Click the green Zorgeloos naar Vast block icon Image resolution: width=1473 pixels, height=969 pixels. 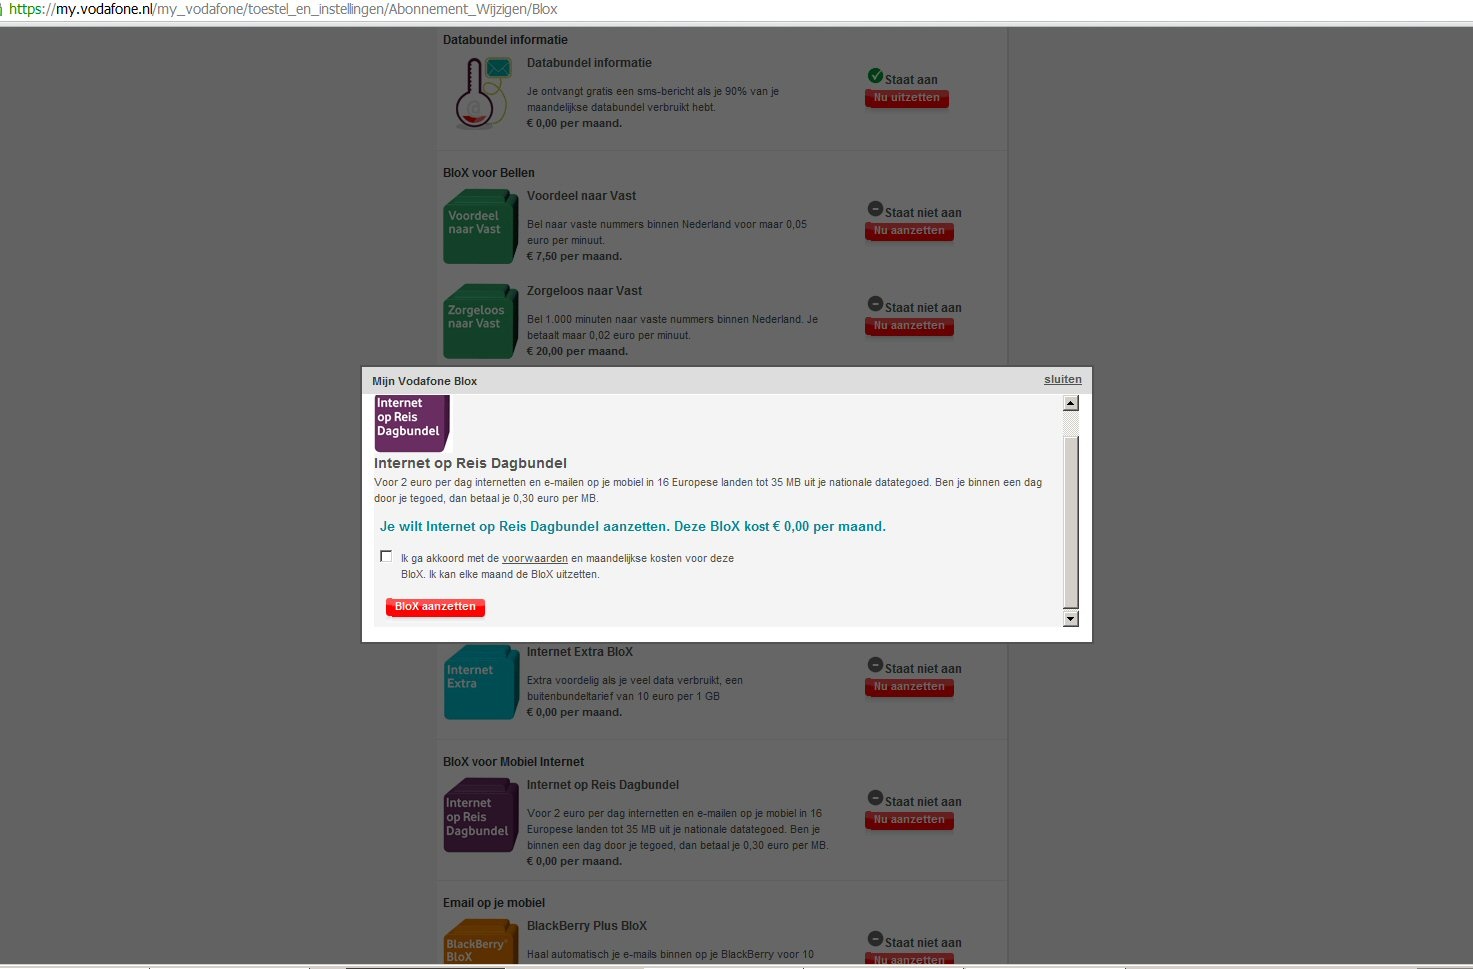(480, 322)
